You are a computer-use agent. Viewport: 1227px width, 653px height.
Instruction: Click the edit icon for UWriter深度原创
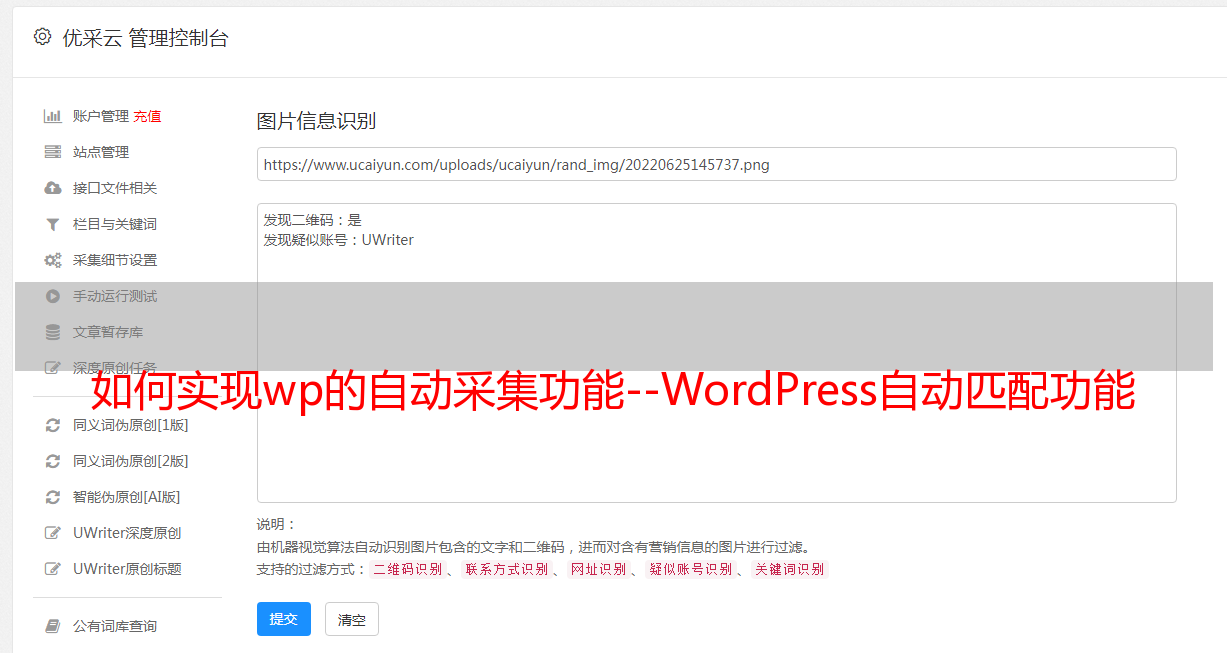(53, 533)
